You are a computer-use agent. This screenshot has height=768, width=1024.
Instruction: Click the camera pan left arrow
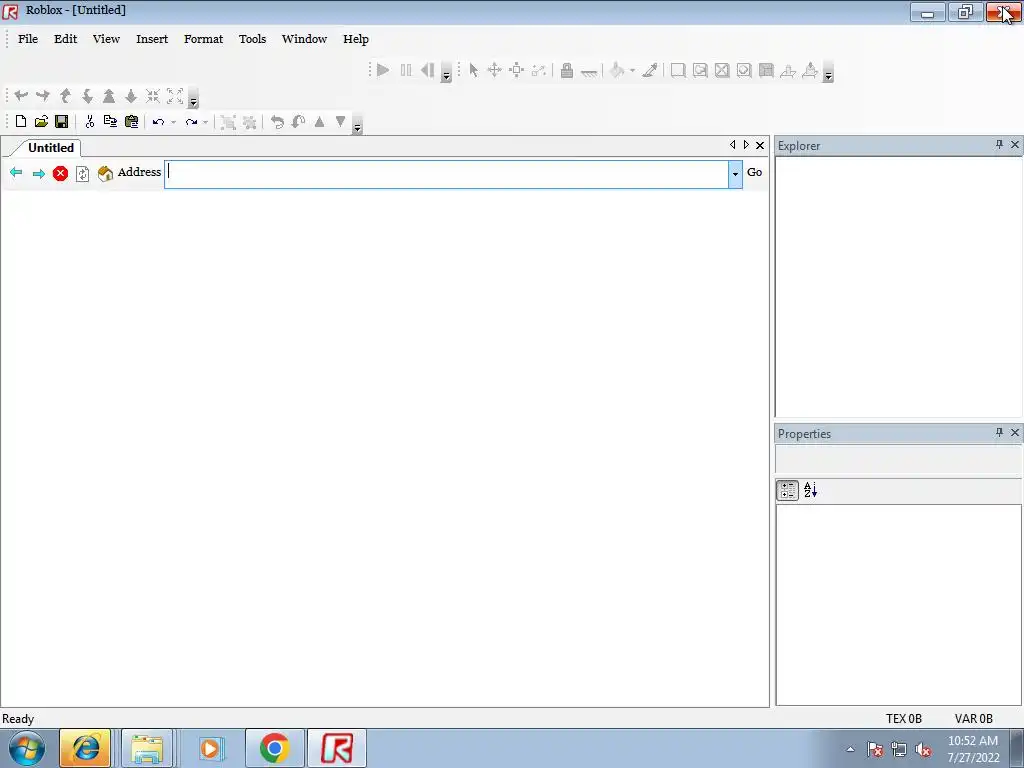point(21,96)
